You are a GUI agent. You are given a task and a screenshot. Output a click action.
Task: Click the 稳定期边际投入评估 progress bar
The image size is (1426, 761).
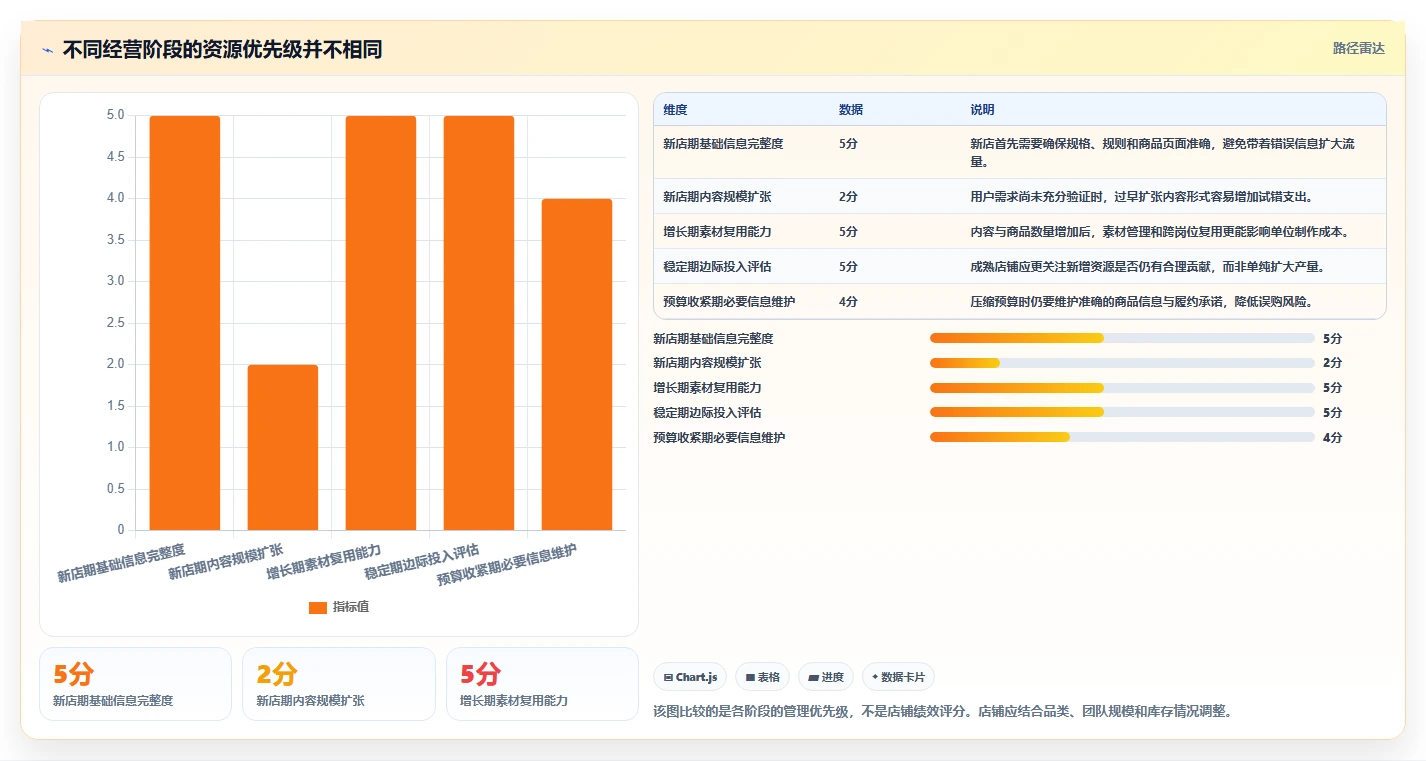[1122, 412]
